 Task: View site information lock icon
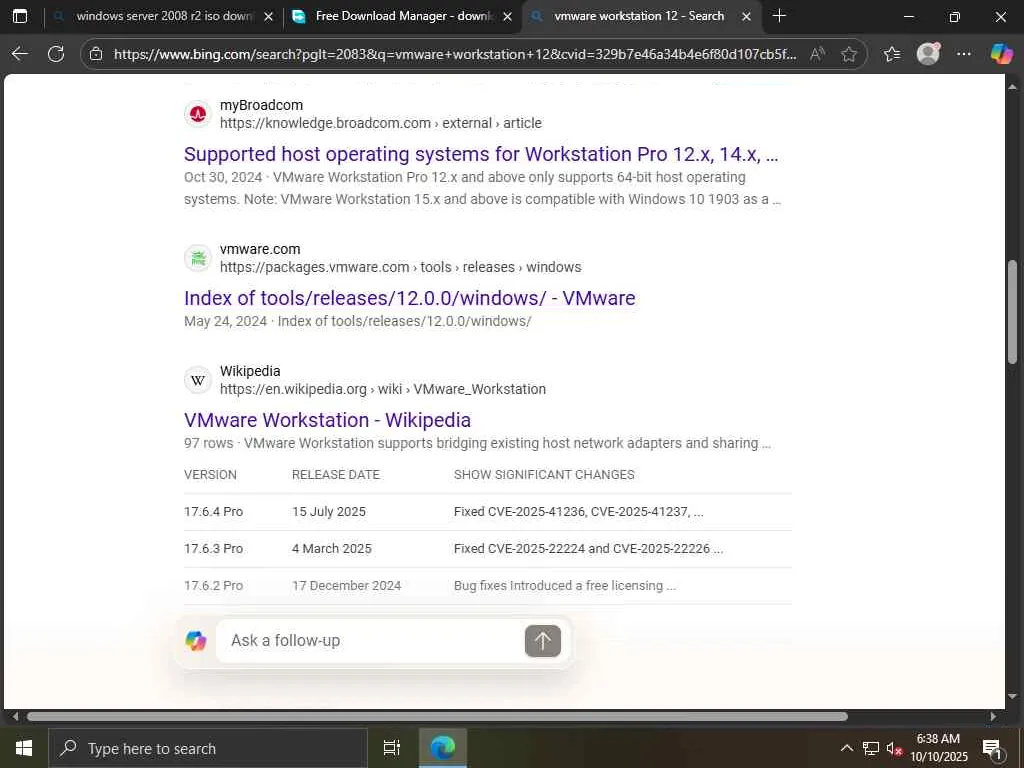[96, 54]
